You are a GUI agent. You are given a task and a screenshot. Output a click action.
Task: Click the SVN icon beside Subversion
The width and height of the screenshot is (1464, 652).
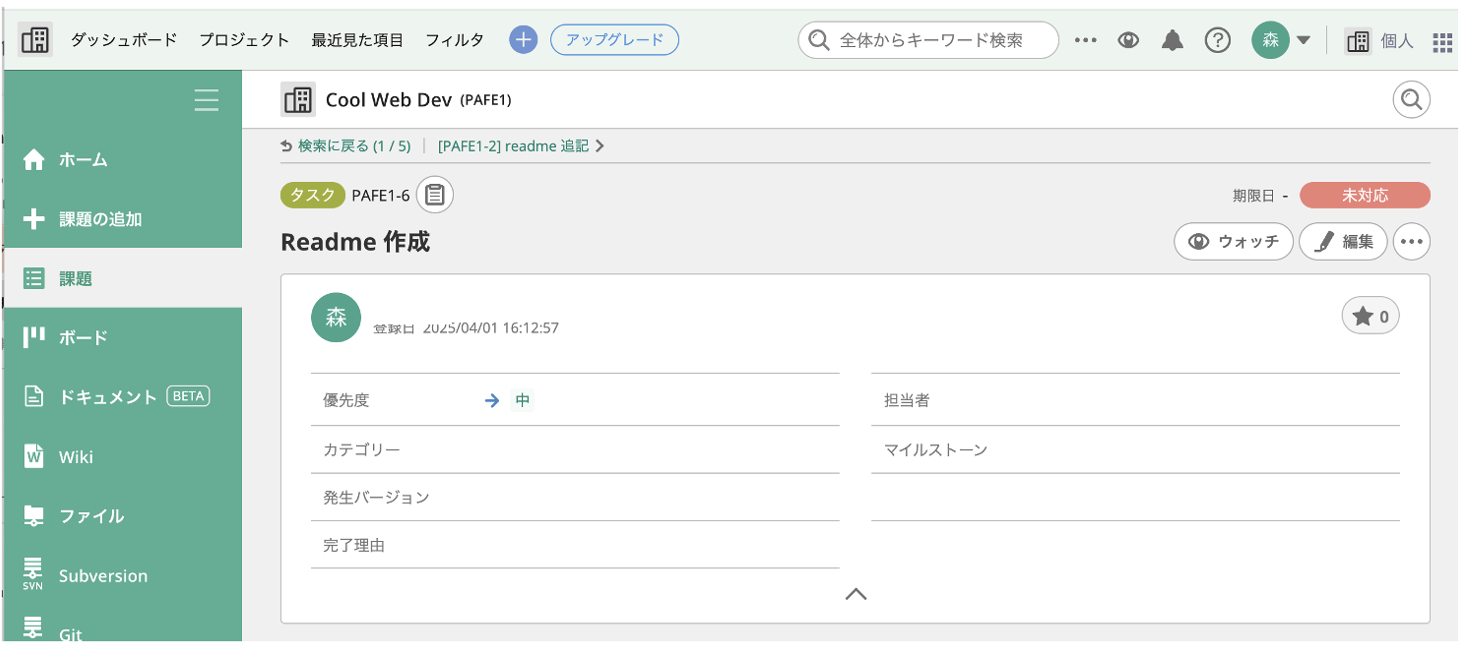pyautogui.click(x=33, y=575)
